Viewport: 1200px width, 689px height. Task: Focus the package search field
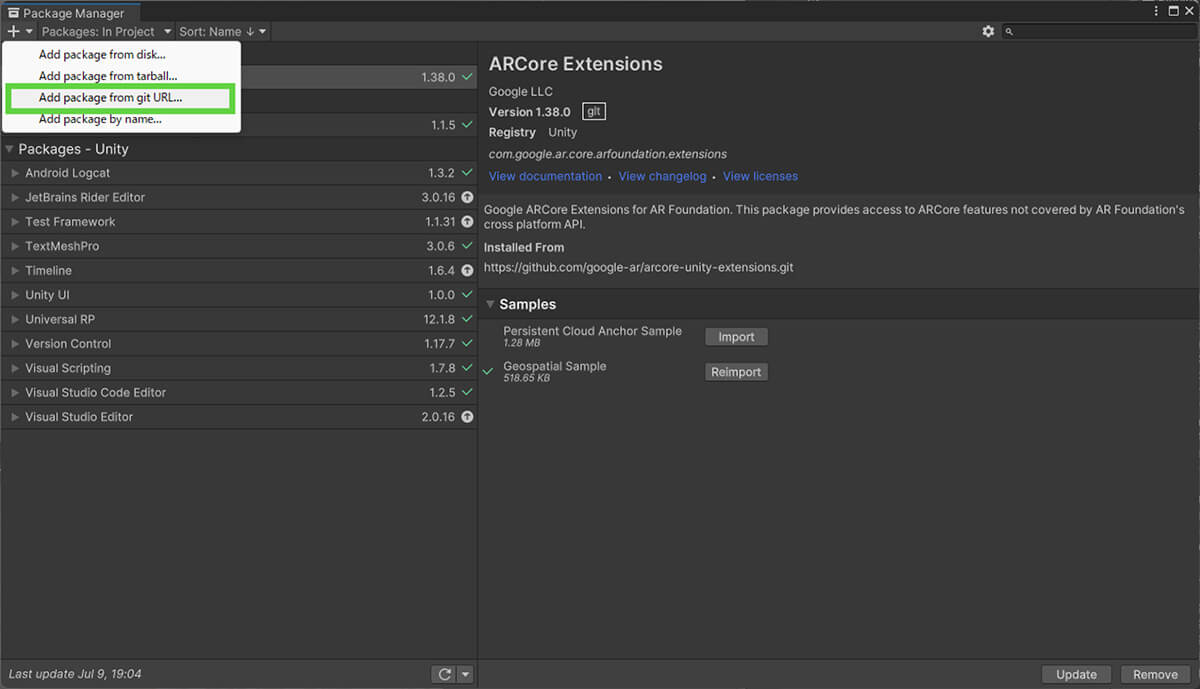click(1099, 32)
